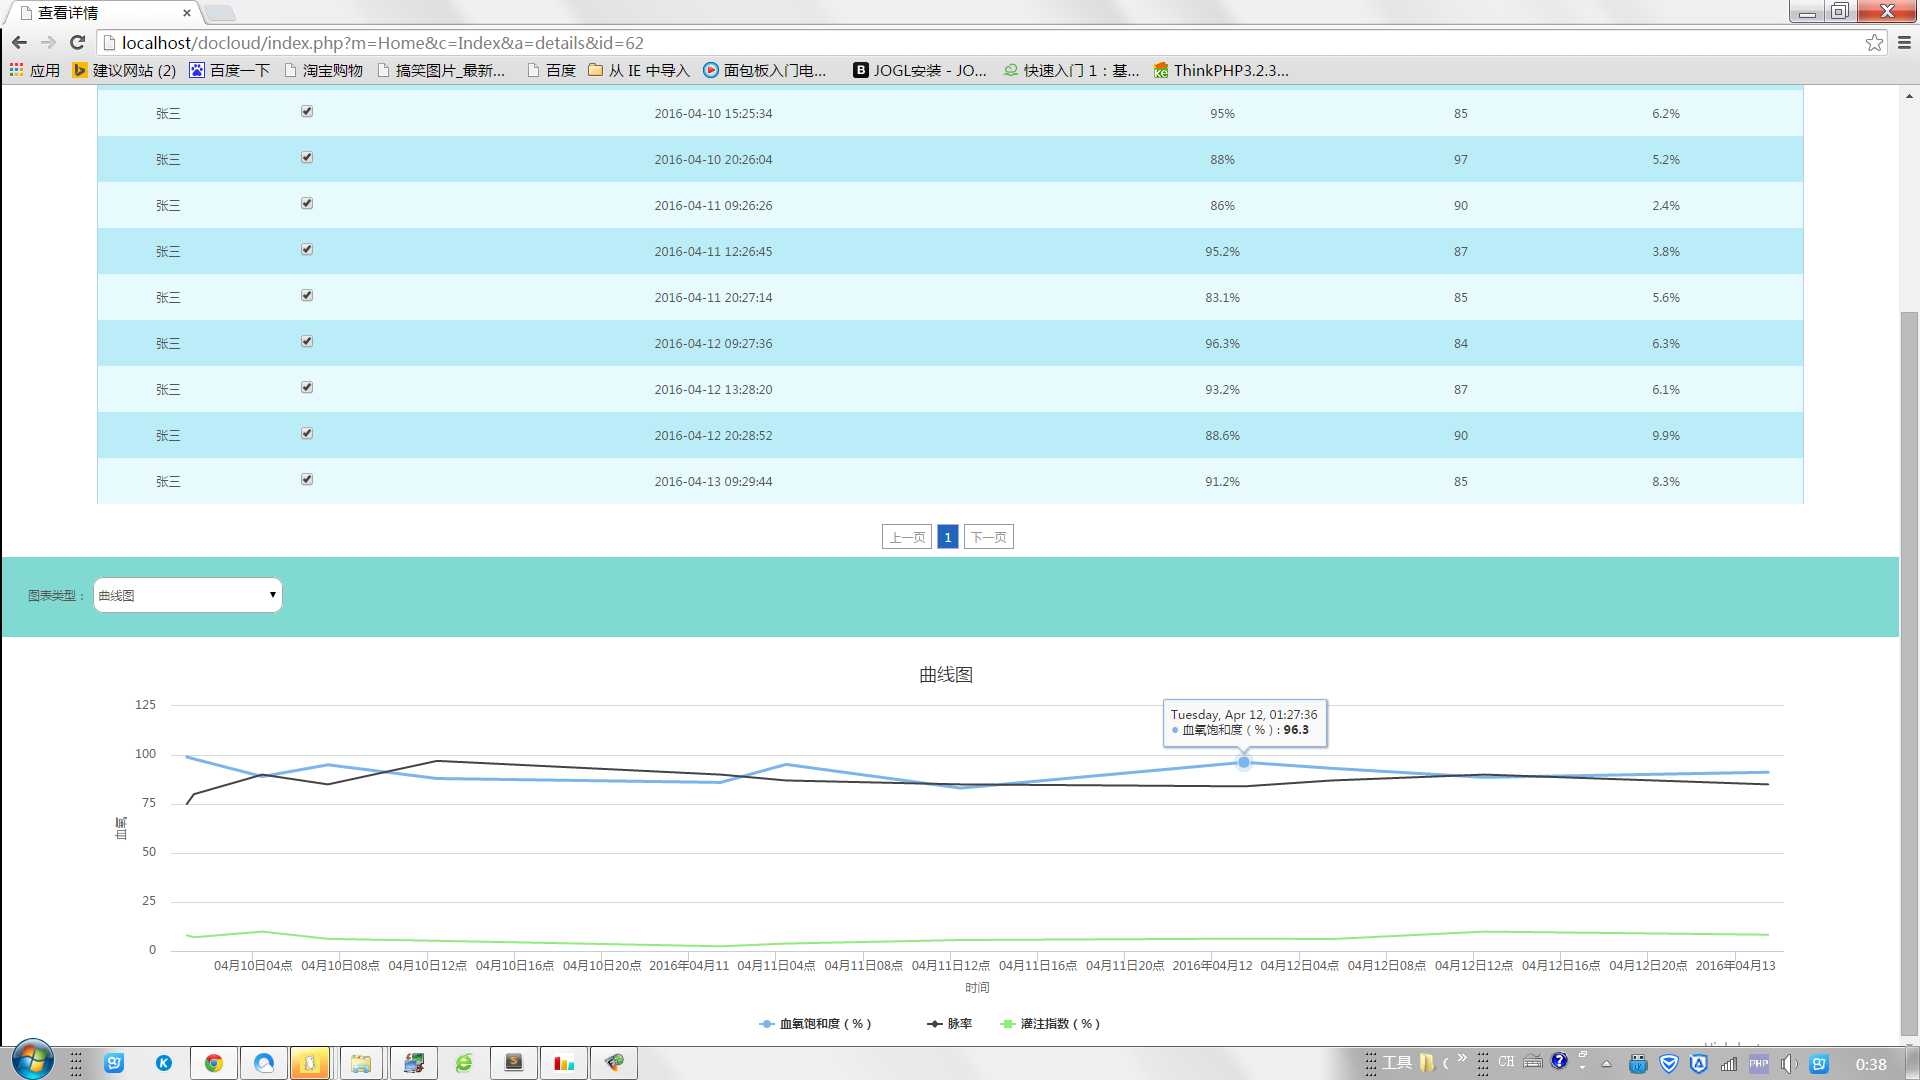Click the browser forward arrow
Image resolution: width=1920 pixels, height=1080 pixels.
[48, 43]
